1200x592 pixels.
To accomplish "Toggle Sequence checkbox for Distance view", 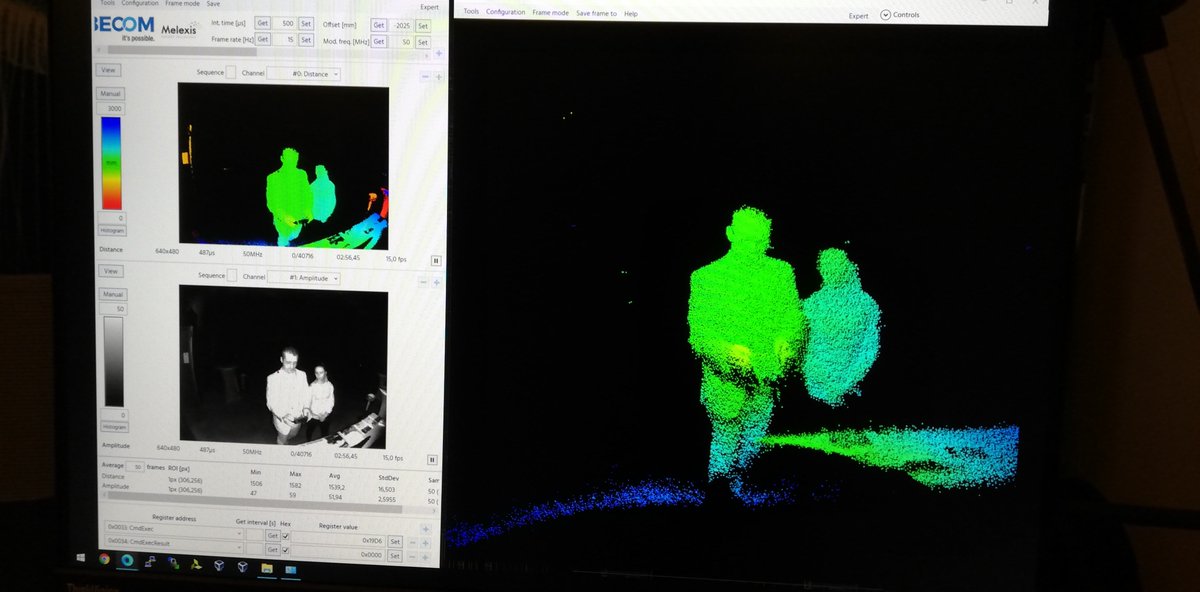I will pos(231,72).
